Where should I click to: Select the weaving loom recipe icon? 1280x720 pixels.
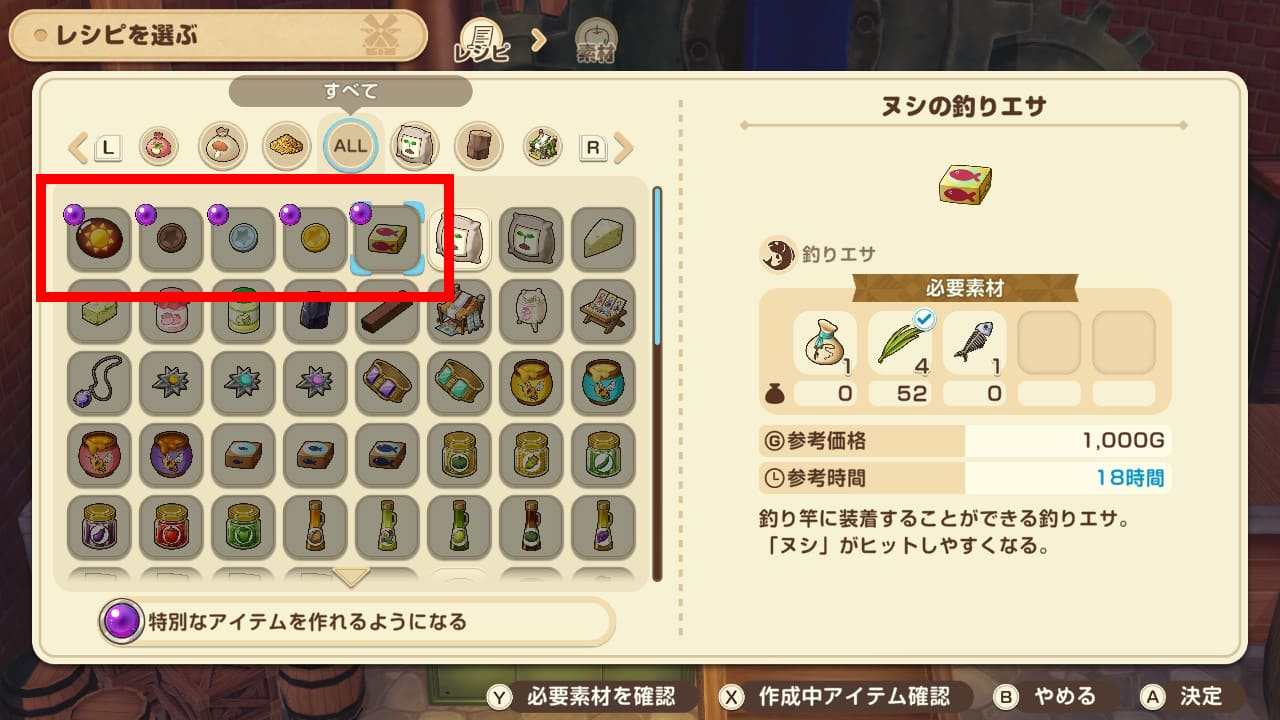pos(459,312)
